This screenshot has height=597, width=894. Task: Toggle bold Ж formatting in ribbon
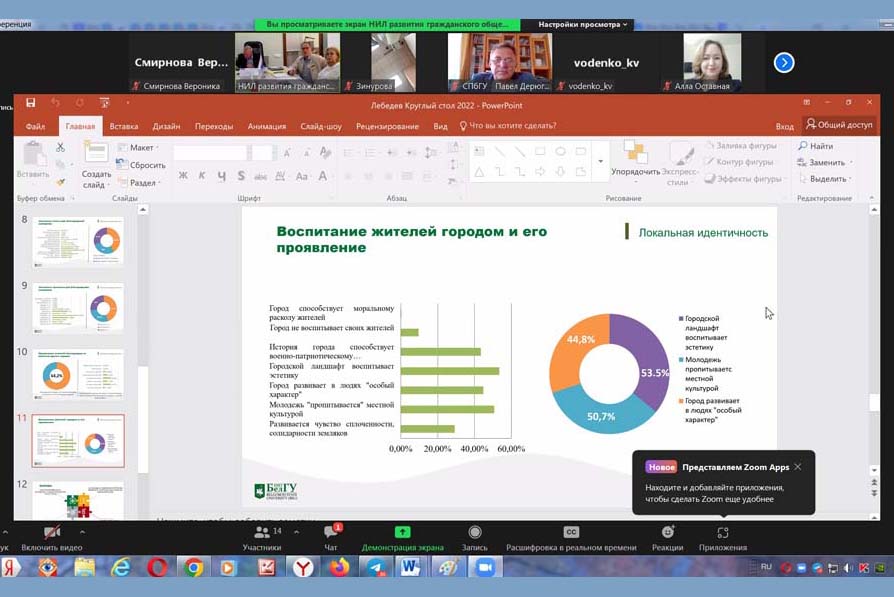coord(183,176)
